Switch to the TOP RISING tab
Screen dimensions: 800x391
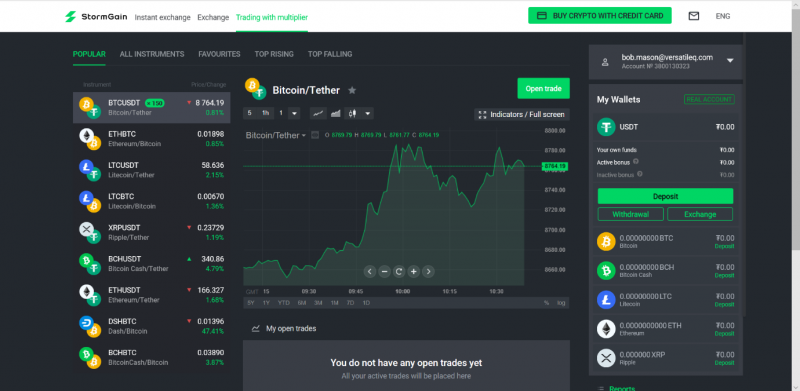[x=274, y=54]
